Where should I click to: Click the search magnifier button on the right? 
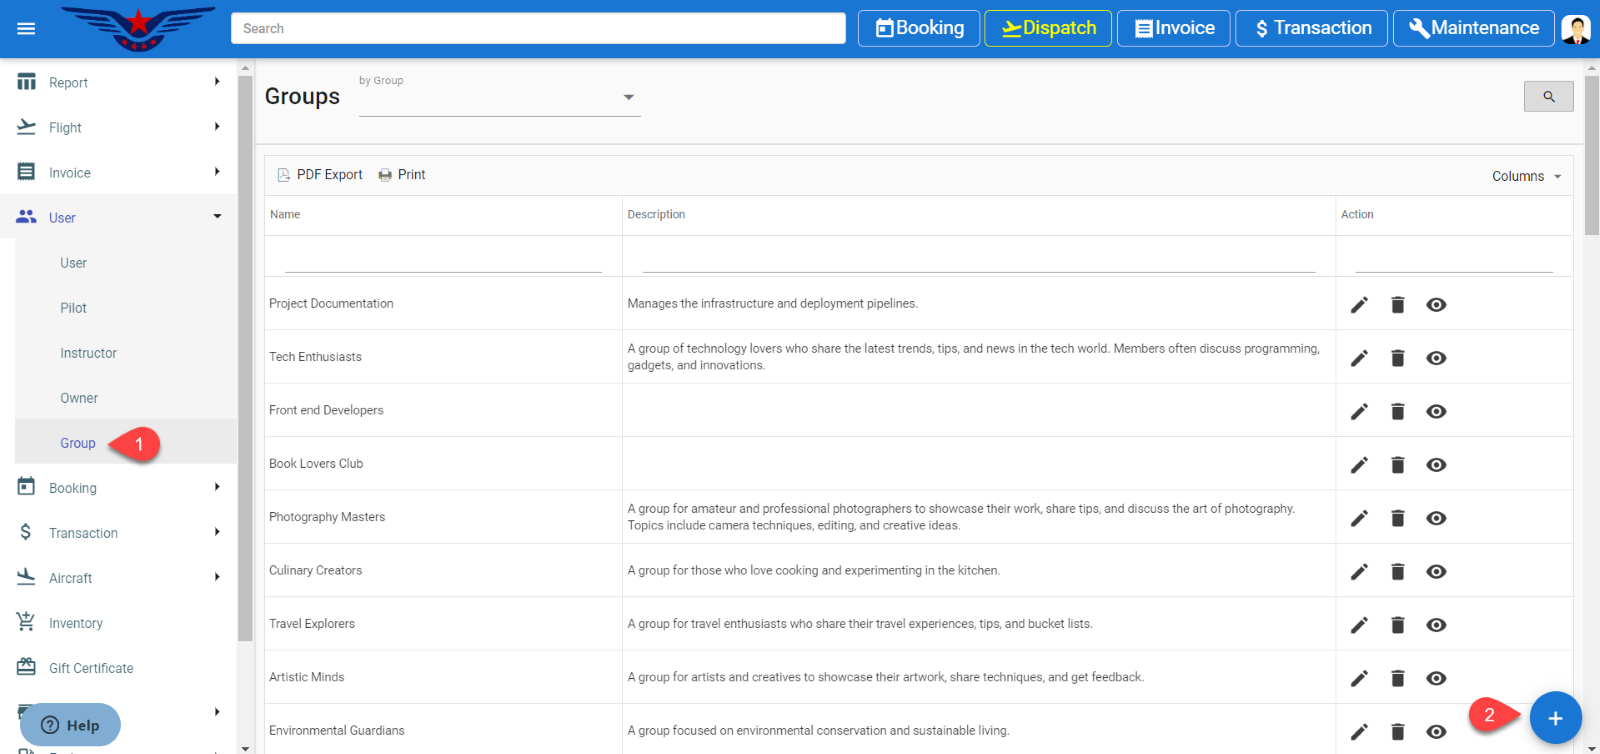[x=1548, y=96]
